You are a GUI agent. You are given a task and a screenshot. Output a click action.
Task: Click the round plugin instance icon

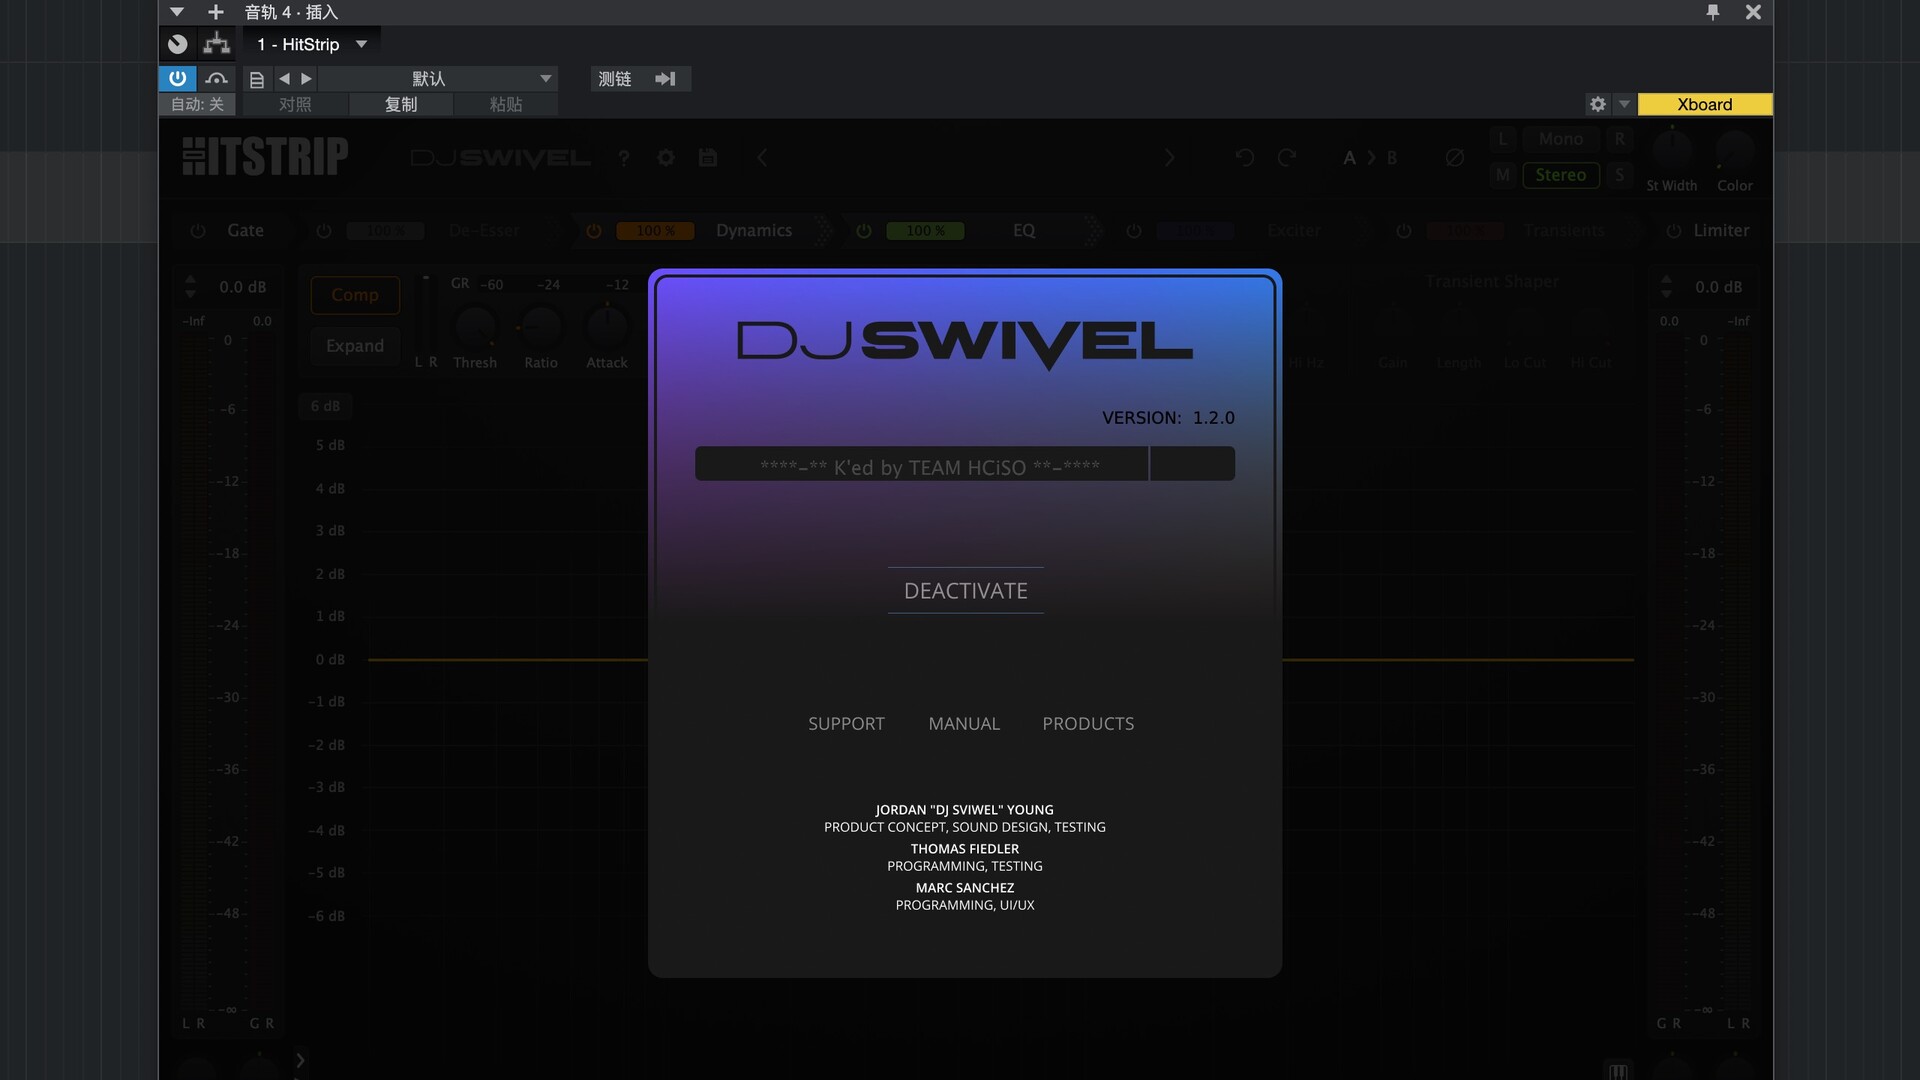pyautogui.click(x=177, y=44)
